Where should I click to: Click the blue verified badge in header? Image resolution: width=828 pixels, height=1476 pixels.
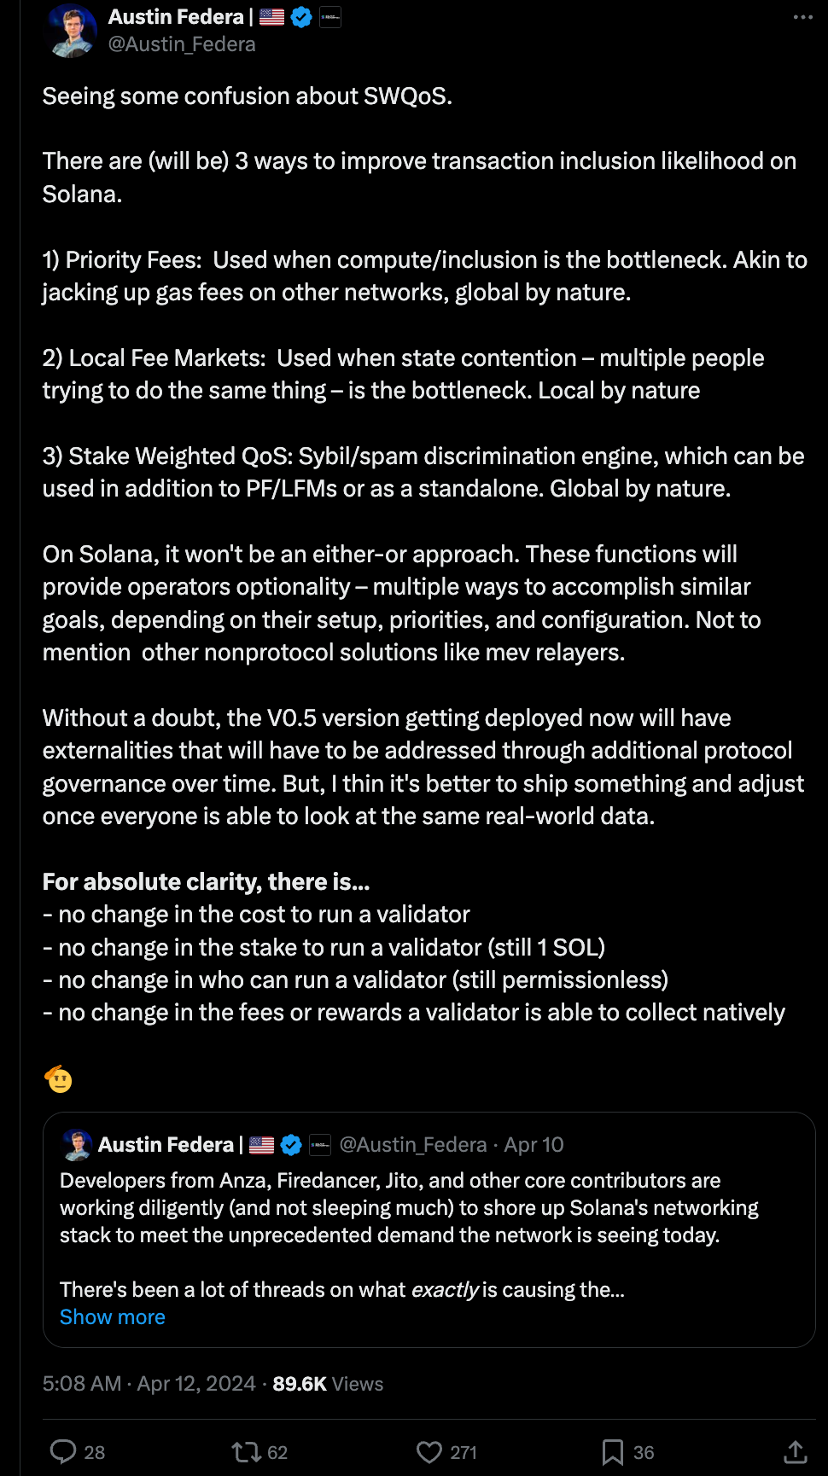[301, 17]
